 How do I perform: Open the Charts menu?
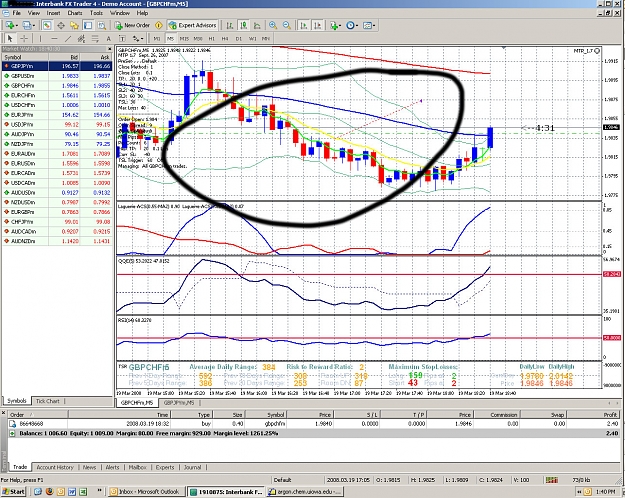pyautogui.click(x=75, y=13)
